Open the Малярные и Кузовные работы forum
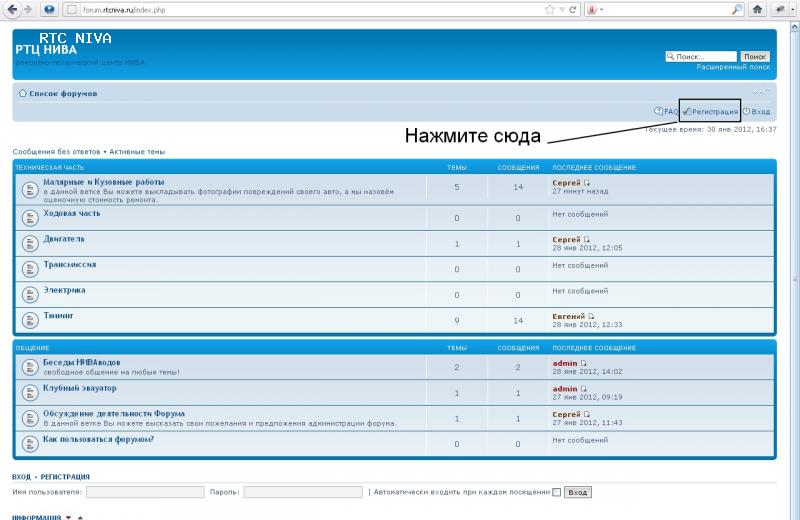Screen dimensions: 800x520 point(104,182)
